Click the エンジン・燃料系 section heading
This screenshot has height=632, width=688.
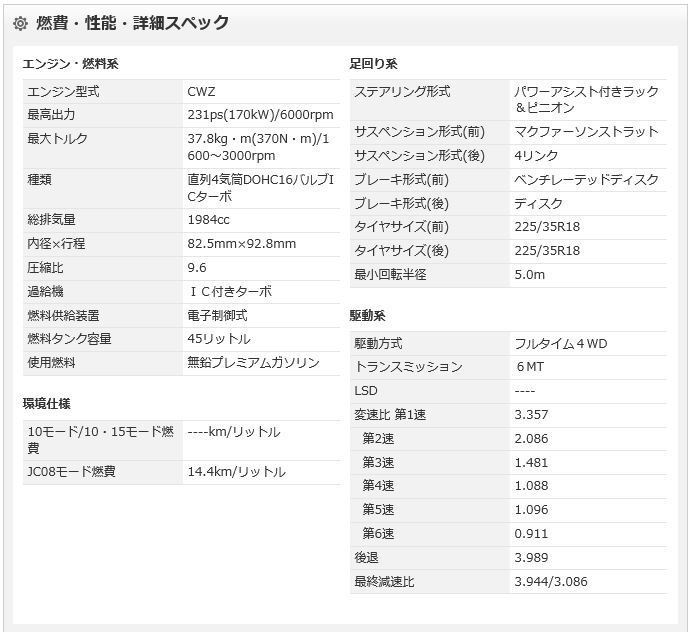[70, 64]
